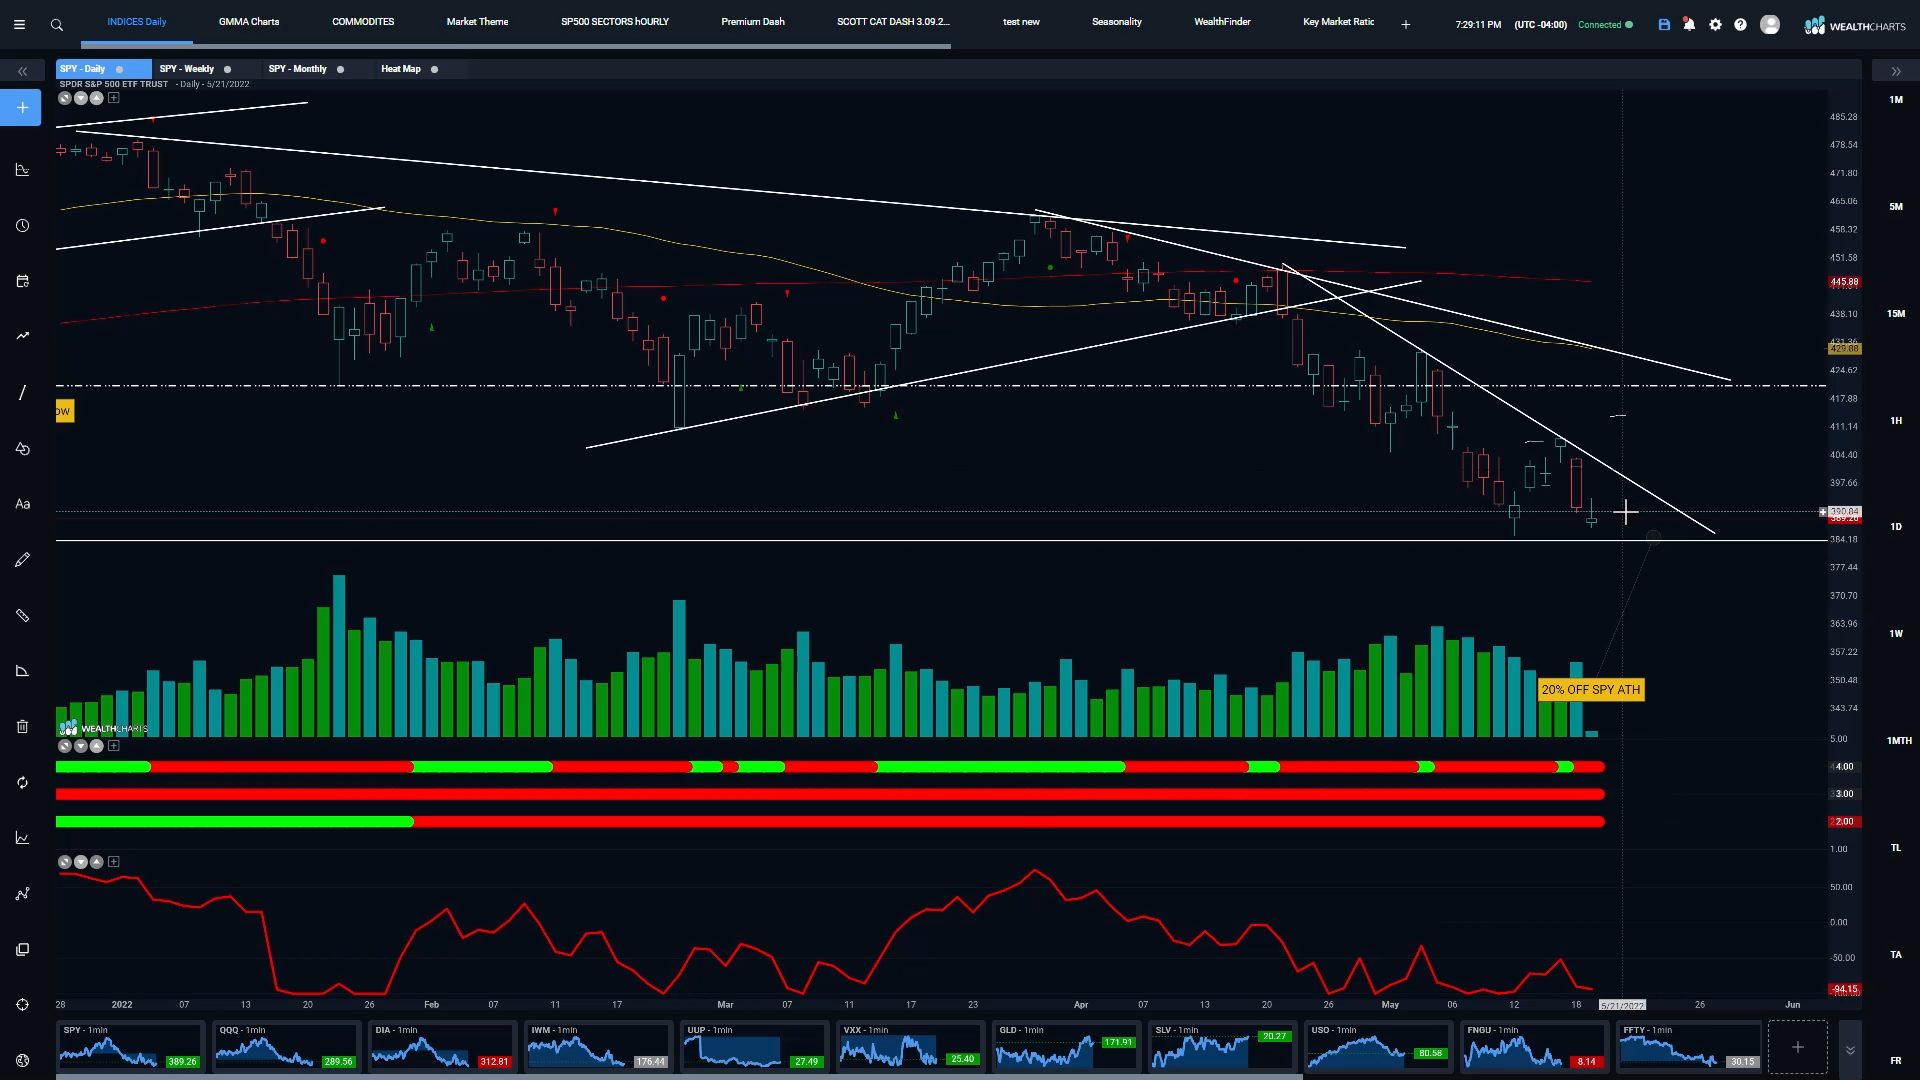Open the clock timeframe icon in sidebar
Screen dimensions: 1920x1080
pos(22,225)
